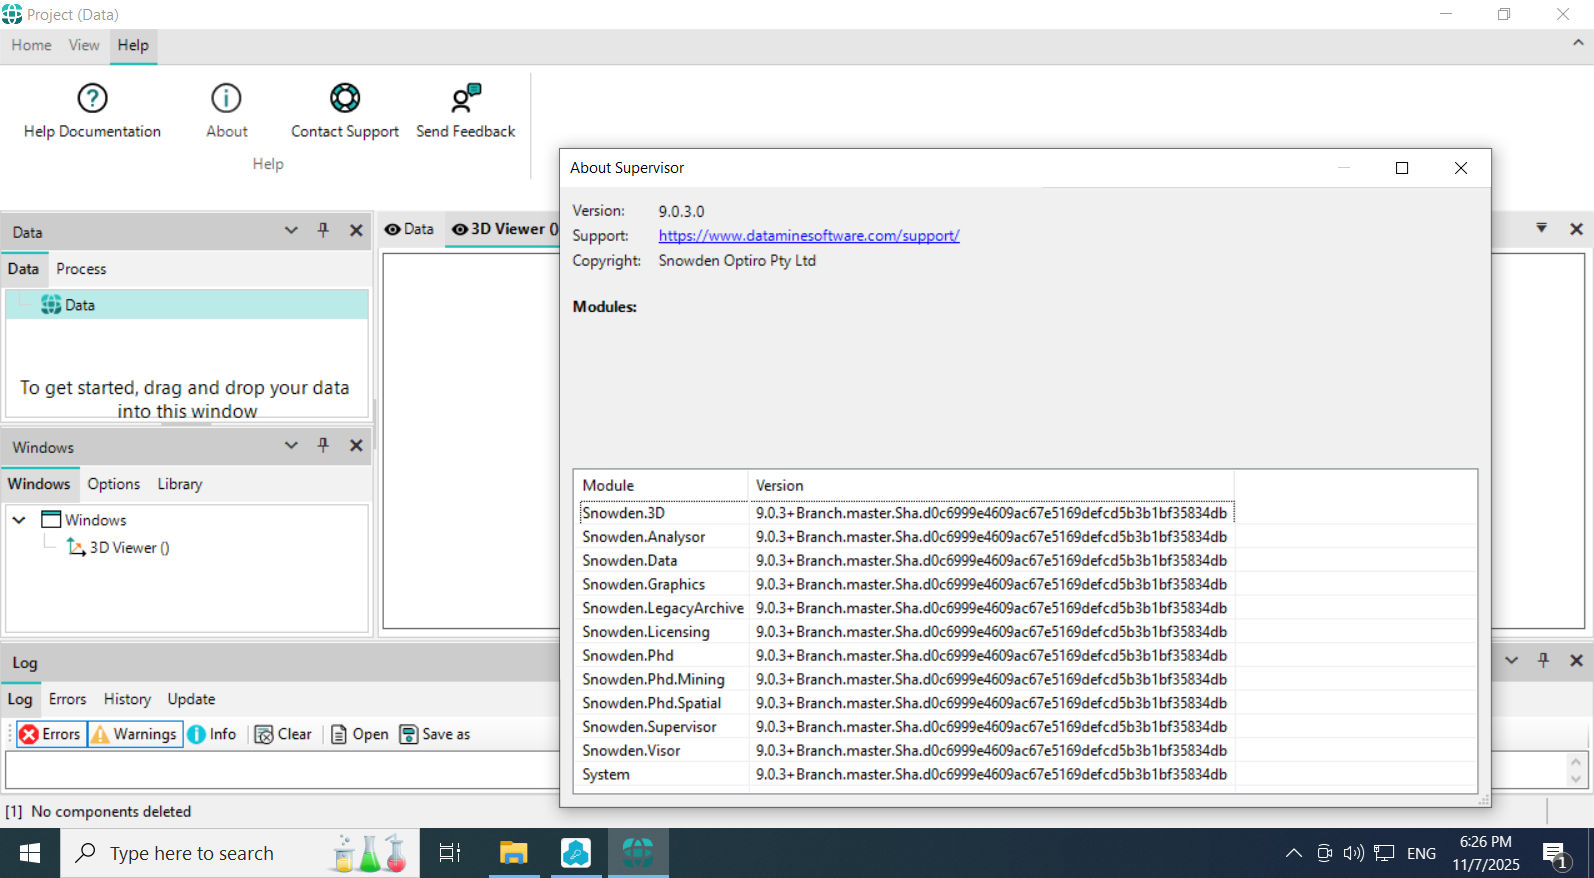The height and width of the screenshot is (878, 1594).
Task: Open a log file
Action: 359,734
